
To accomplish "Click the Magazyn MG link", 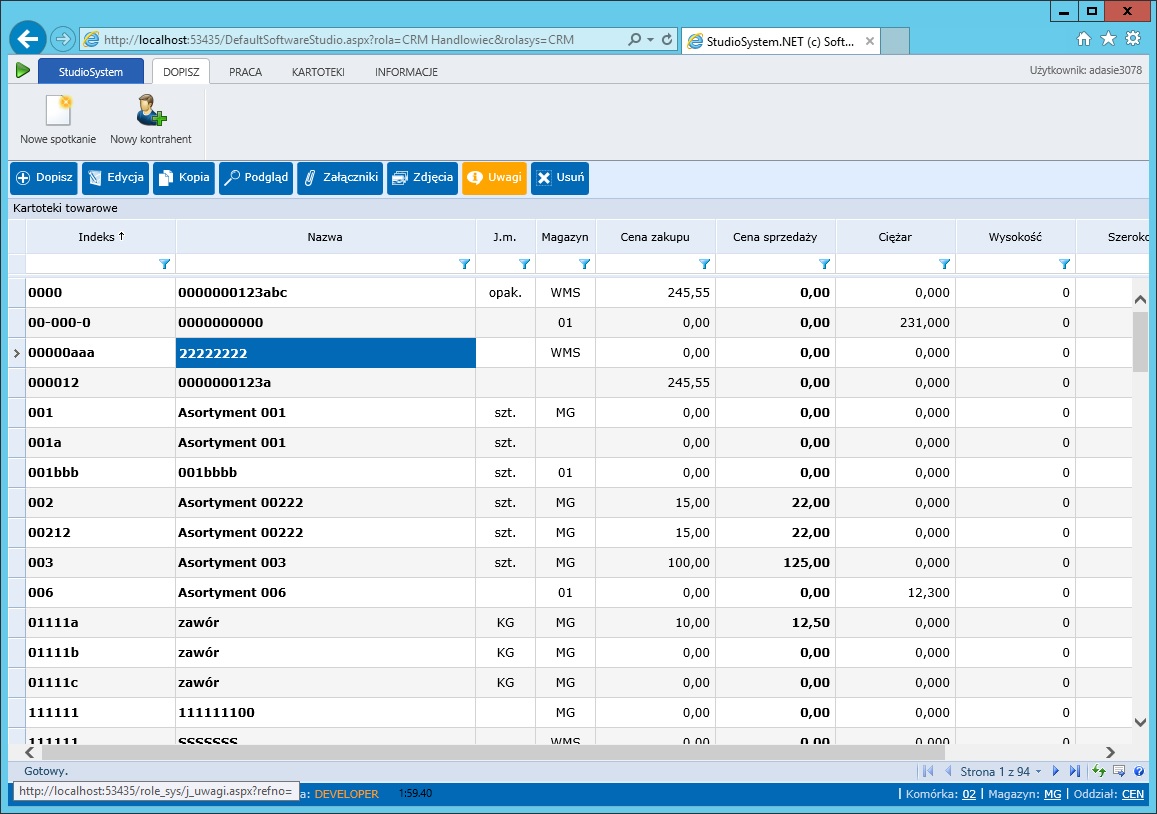I will point(1052,794).
